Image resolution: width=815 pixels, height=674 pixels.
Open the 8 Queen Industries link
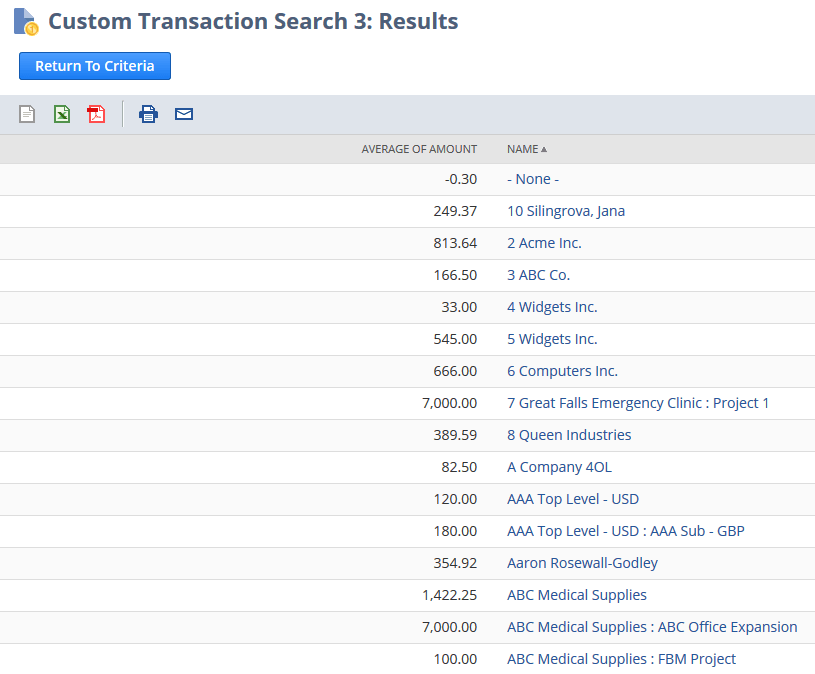569,435
